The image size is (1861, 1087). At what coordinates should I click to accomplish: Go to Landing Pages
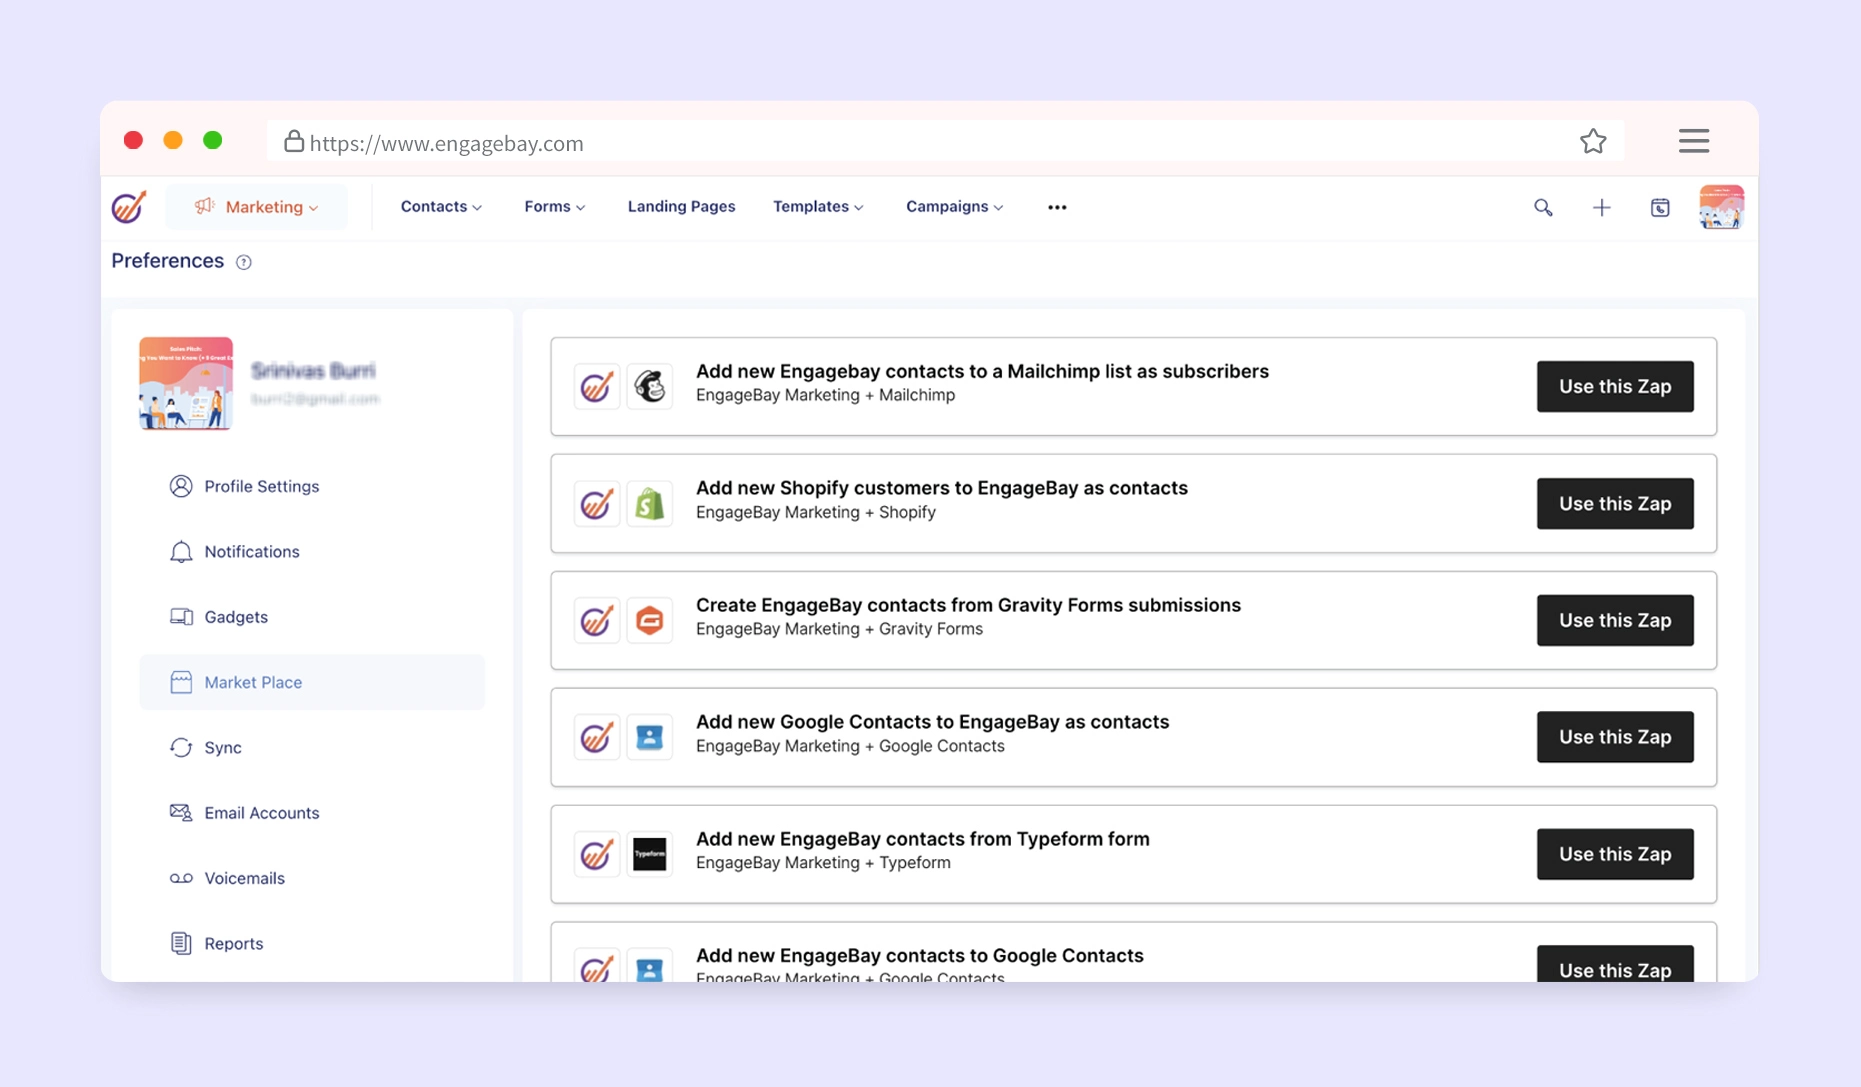coord(681,206)
